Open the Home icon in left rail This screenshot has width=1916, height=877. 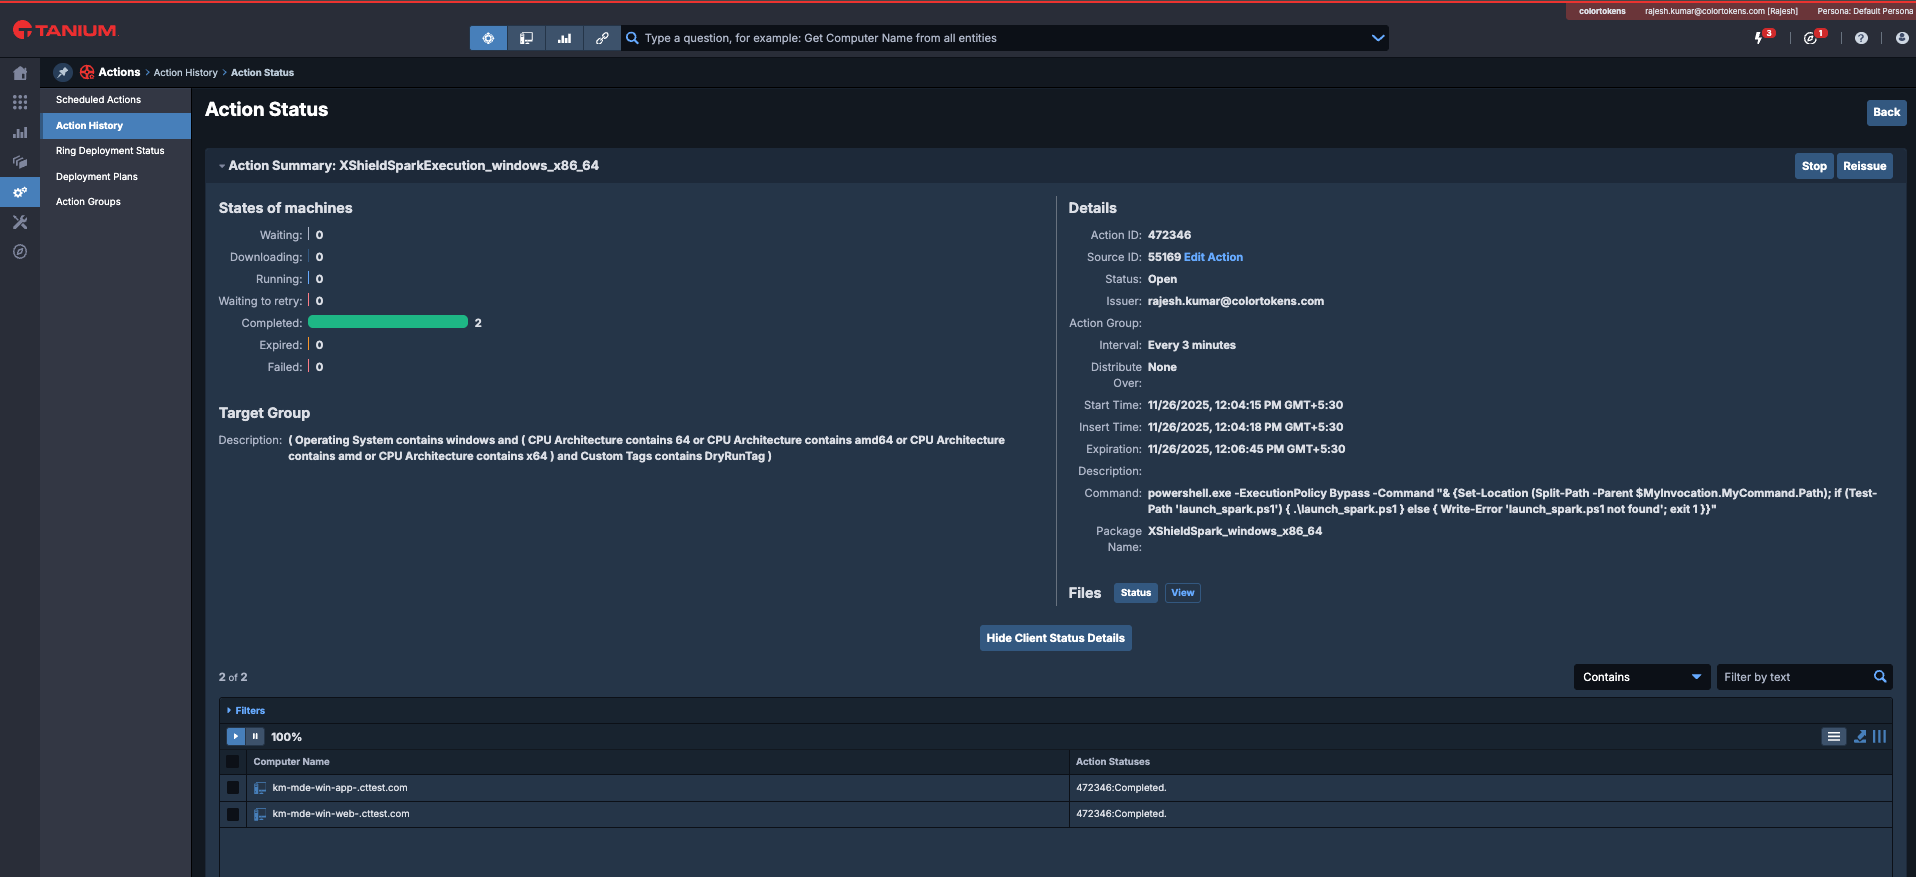20,73
